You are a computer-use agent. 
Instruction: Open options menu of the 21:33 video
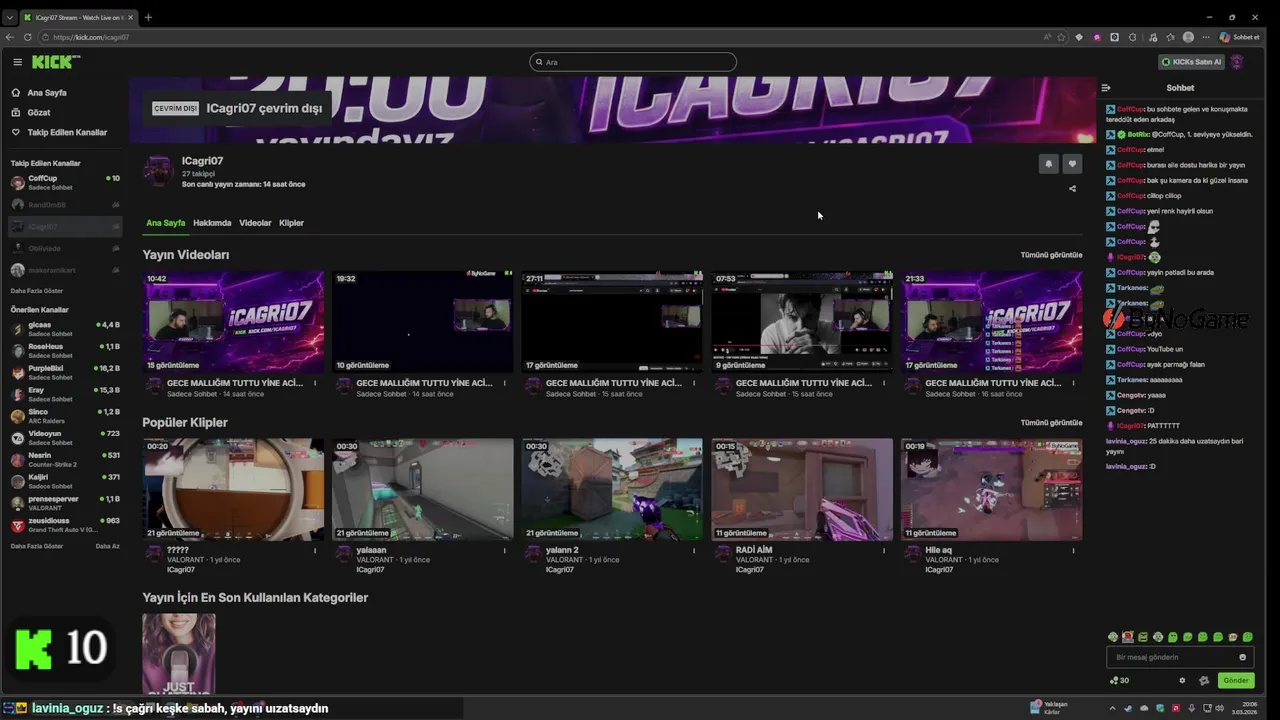pos(1074,383)
